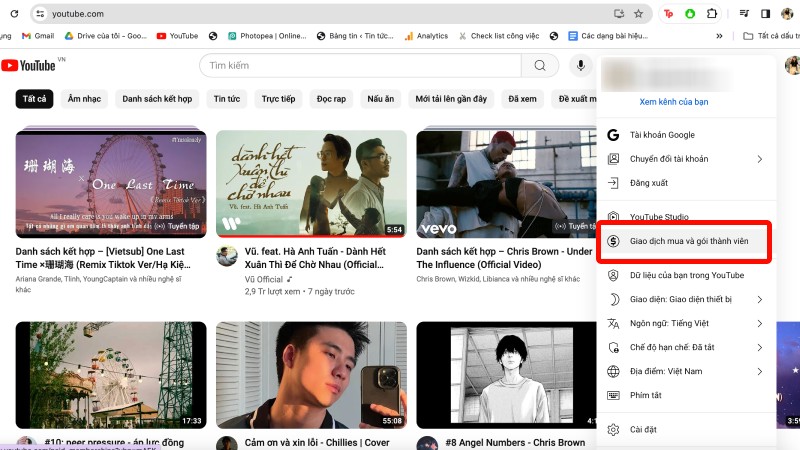
Task: Open Chế độ hạn chế: Đã tắt option
Action: [x=686, y=347]
